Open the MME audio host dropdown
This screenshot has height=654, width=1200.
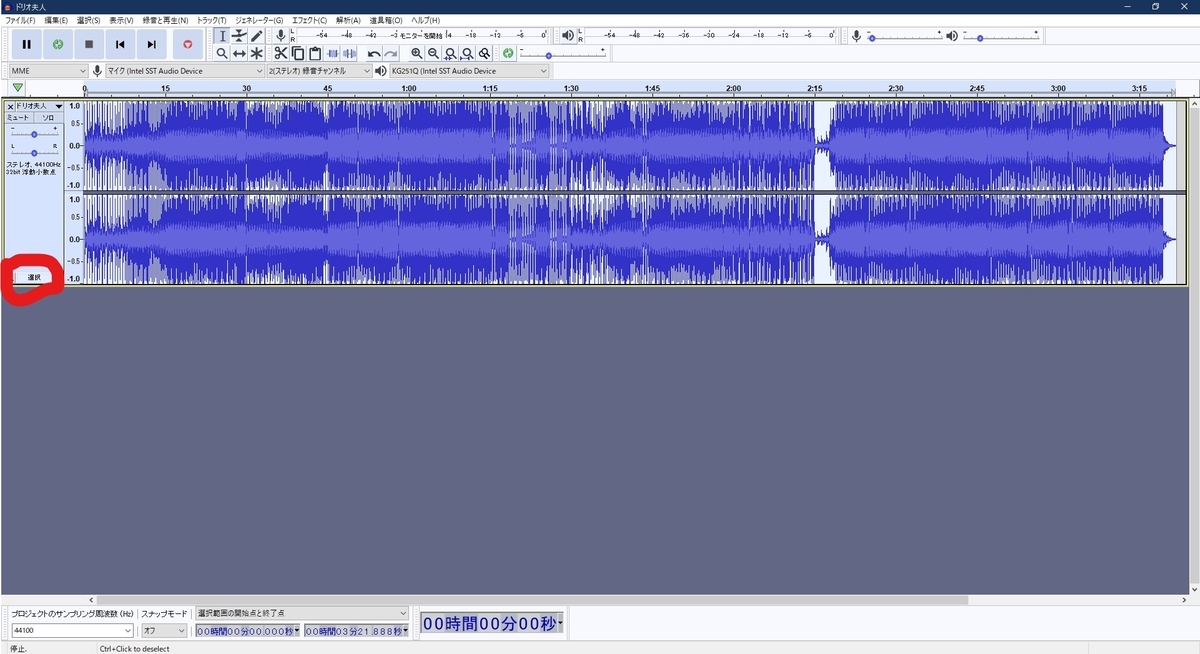[49, 71]
